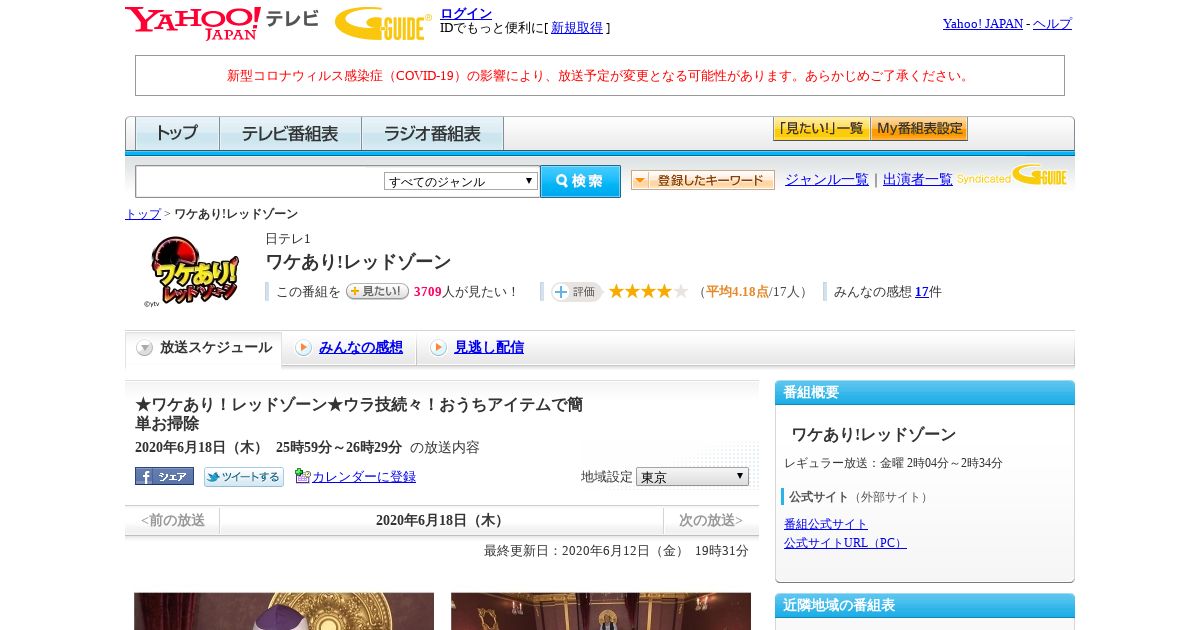Click into the keyword search text field
Screen dimensions: 1200x630
coord(260,181)
